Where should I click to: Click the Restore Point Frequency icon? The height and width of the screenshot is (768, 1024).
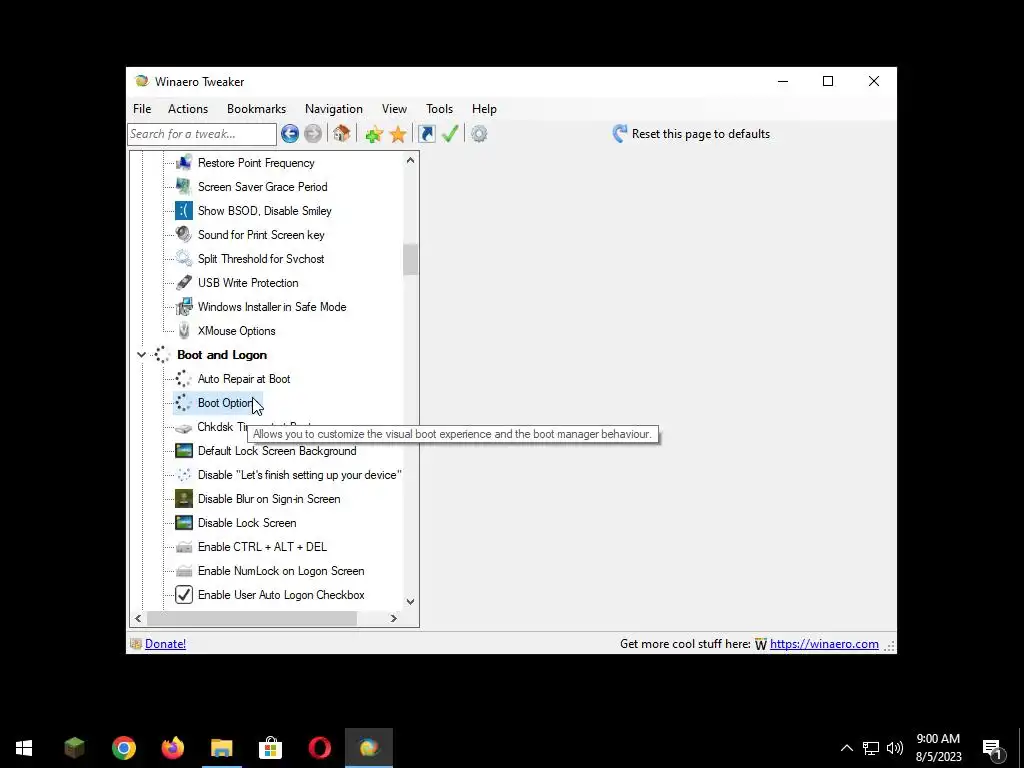[x=184, y=162]
